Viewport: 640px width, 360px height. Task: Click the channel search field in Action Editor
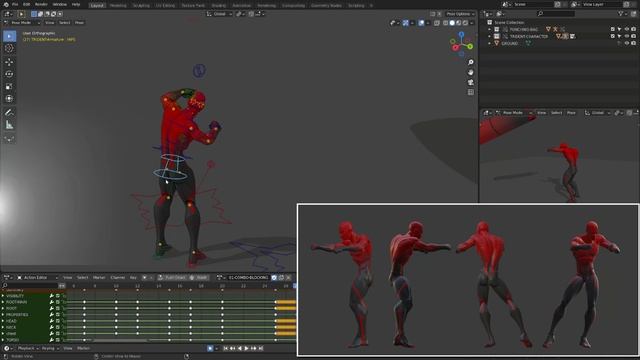[29, 285]
